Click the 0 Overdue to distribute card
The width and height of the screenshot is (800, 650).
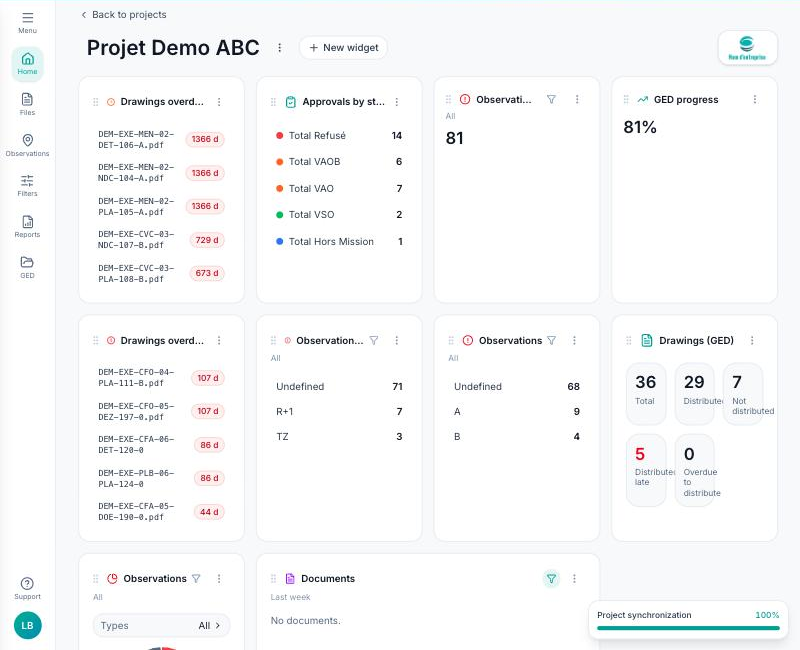(694, 470)
